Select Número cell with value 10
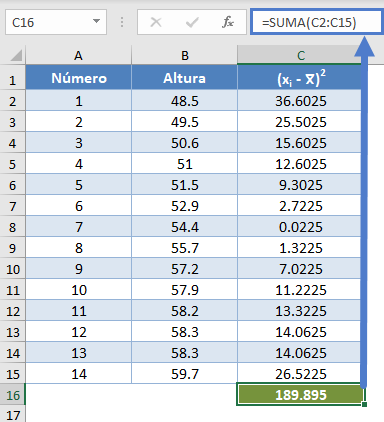Viewport: 384px width, 422px height. pos(79,290)
